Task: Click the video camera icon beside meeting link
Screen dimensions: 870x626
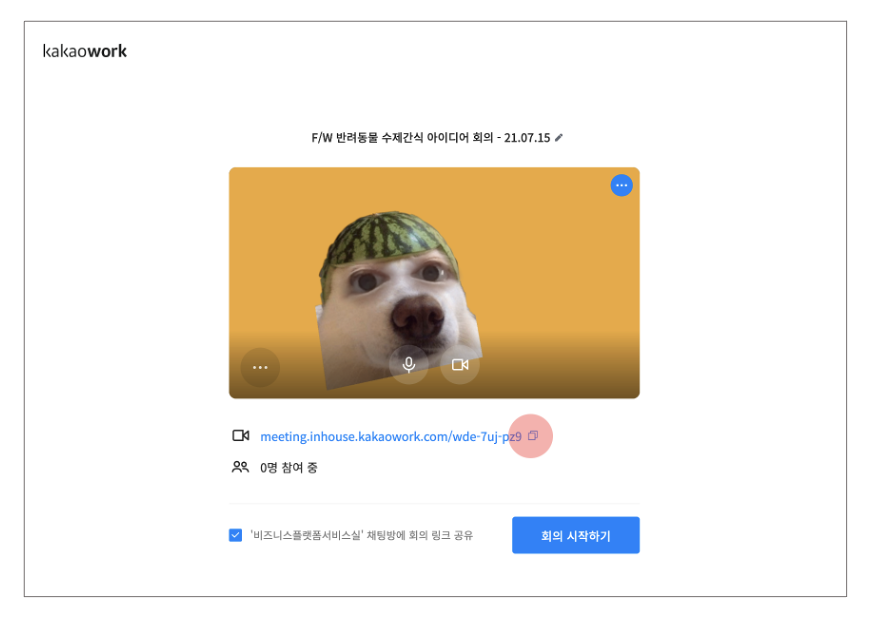Action: pos(241,436)
